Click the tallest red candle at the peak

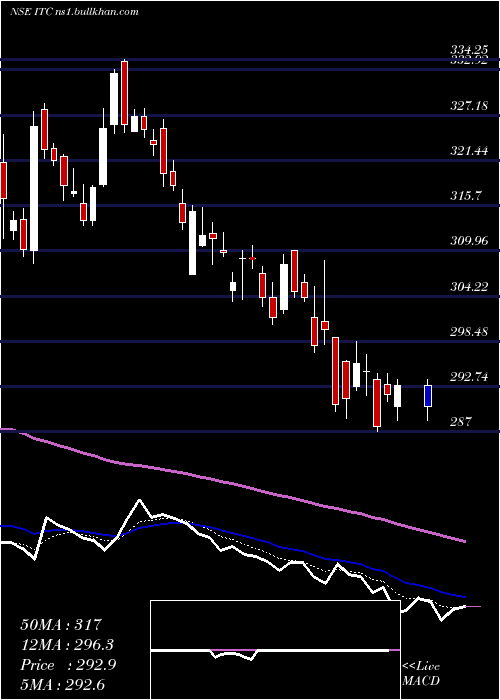pyautogui.click(x=125, y=93)
